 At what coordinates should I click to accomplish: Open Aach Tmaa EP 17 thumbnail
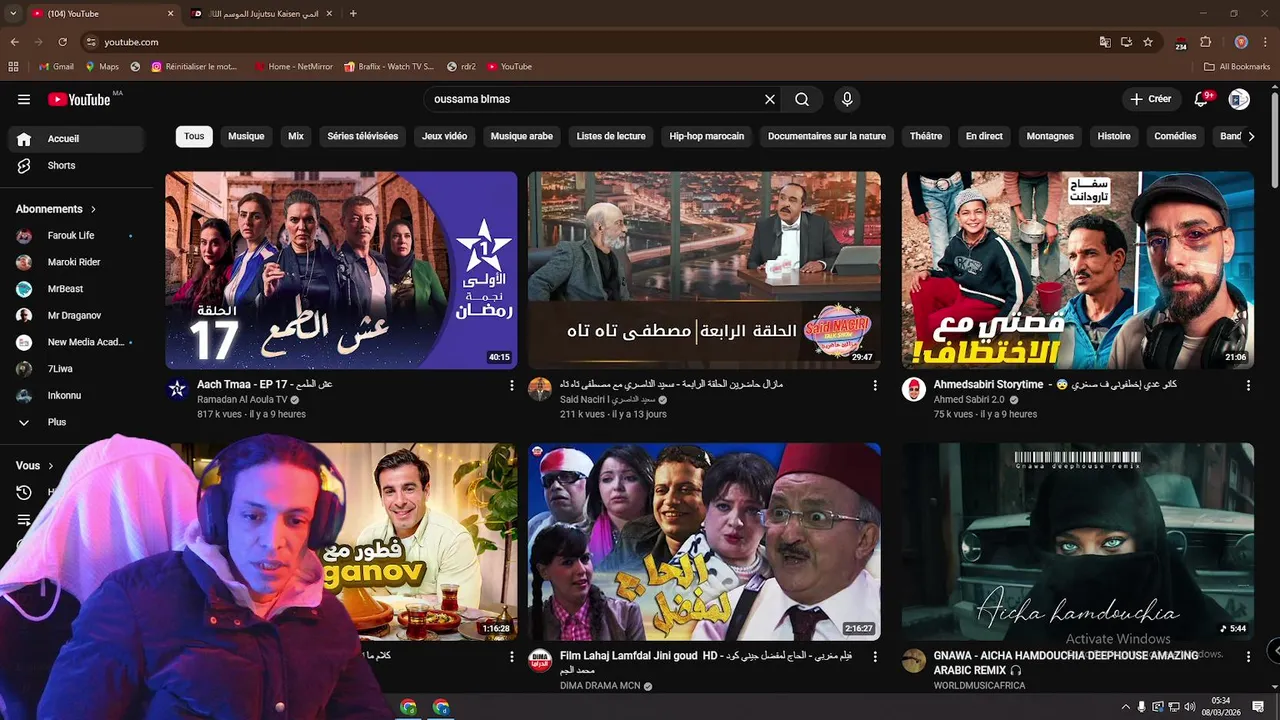click(341, 270)
